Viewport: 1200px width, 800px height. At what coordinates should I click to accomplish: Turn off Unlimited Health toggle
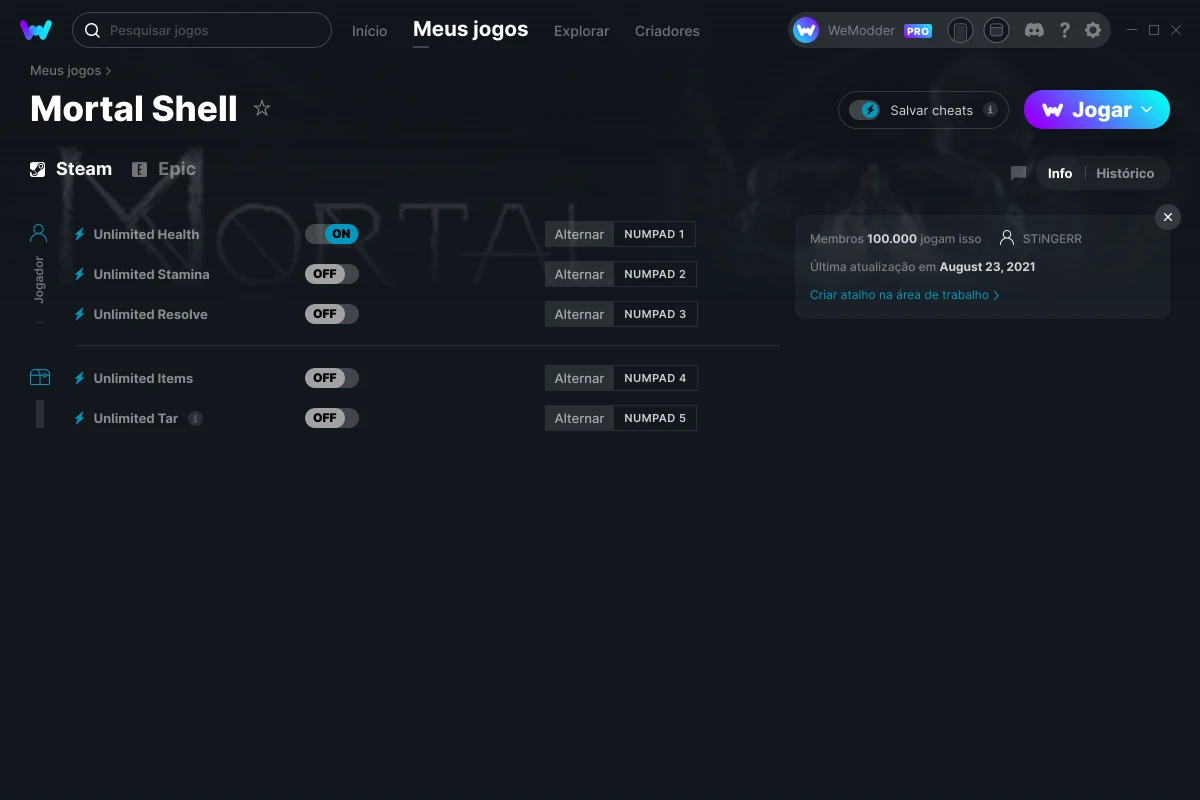[332, 234]
